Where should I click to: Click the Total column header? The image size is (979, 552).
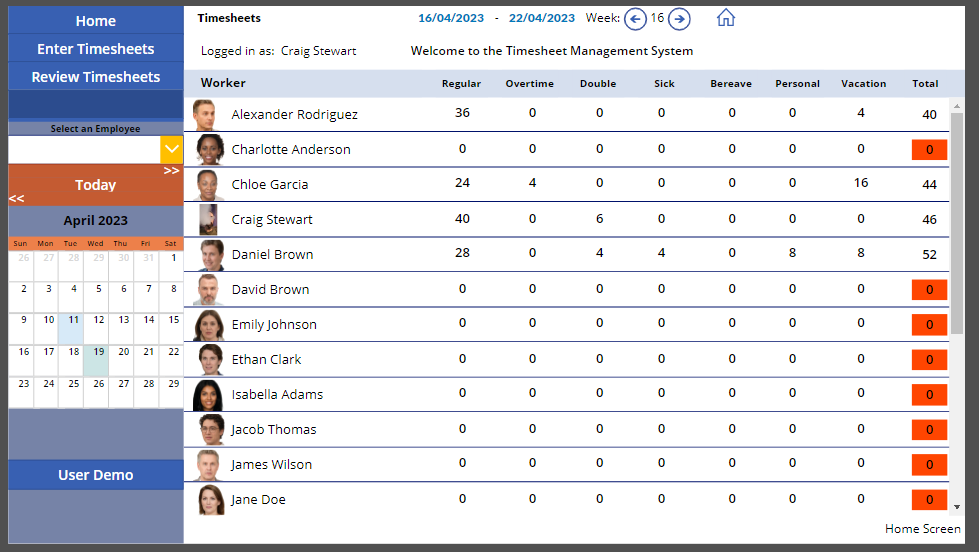tap(925, 84)
